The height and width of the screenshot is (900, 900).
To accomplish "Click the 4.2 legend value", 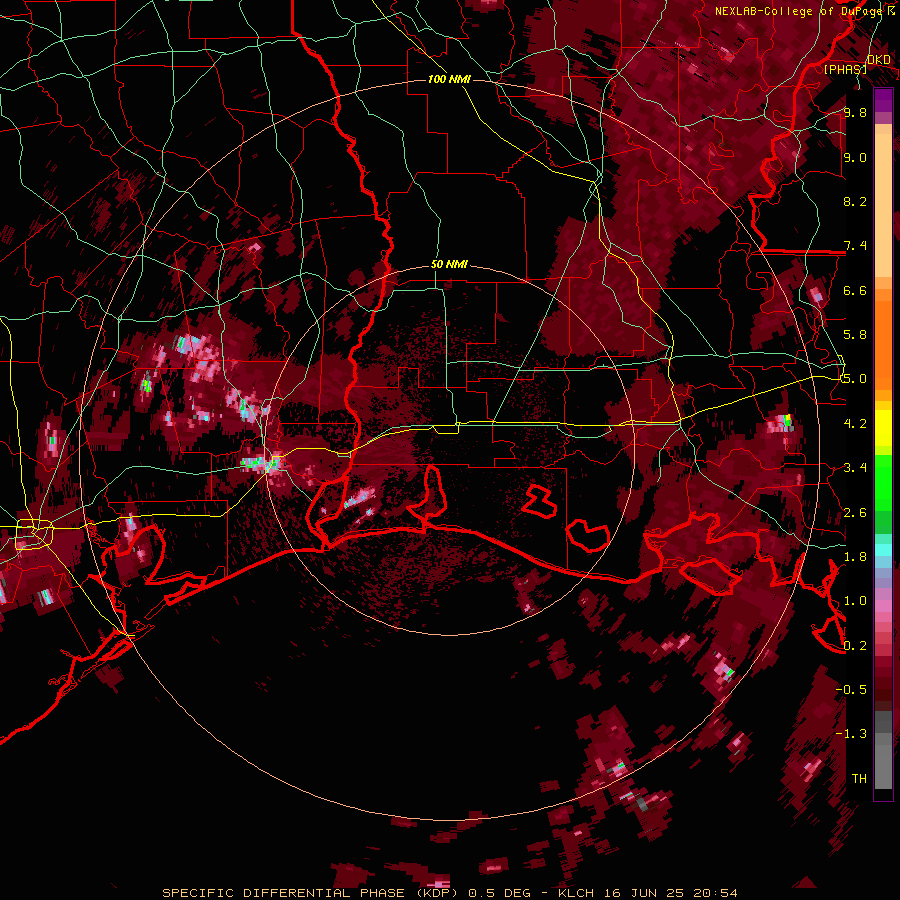I will point(855,424).
